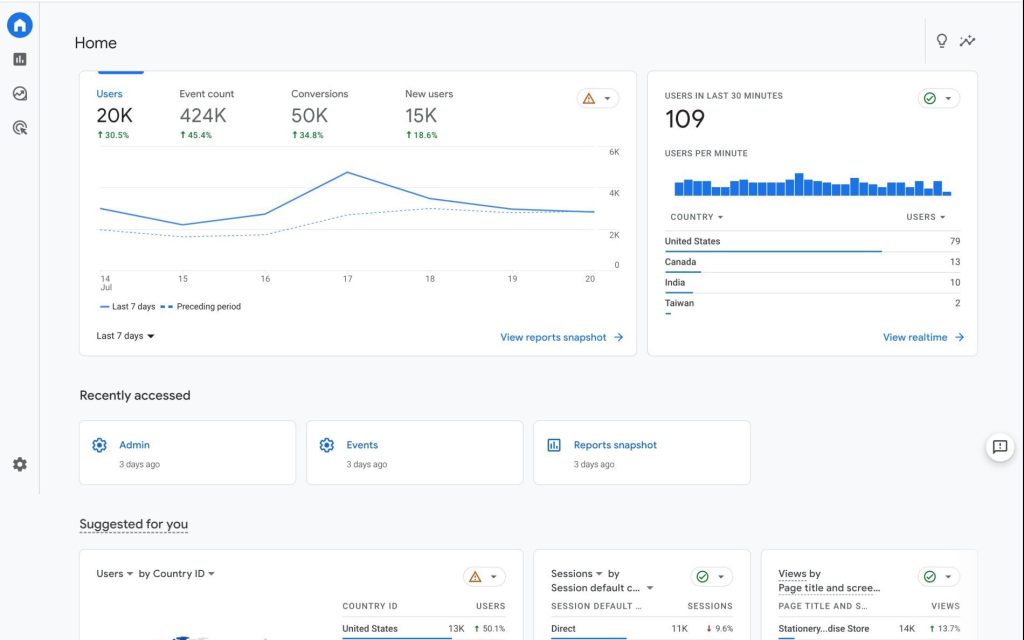Image resolution: width=1024 pixels, height=640 pixels.
Task: Click arrow beside View reports snapshot
Action: click(618, 338)
